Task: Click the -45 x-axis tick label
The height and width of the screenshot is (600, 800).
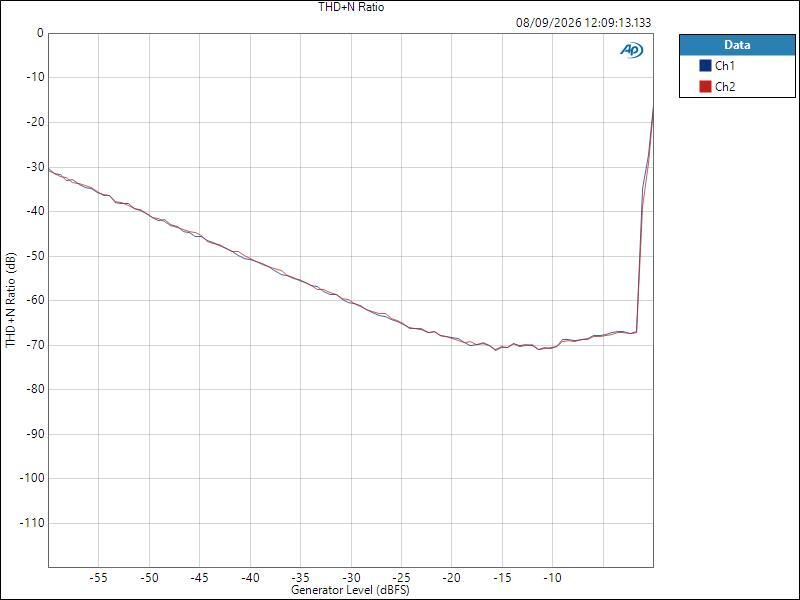Action: click(199, 578)
